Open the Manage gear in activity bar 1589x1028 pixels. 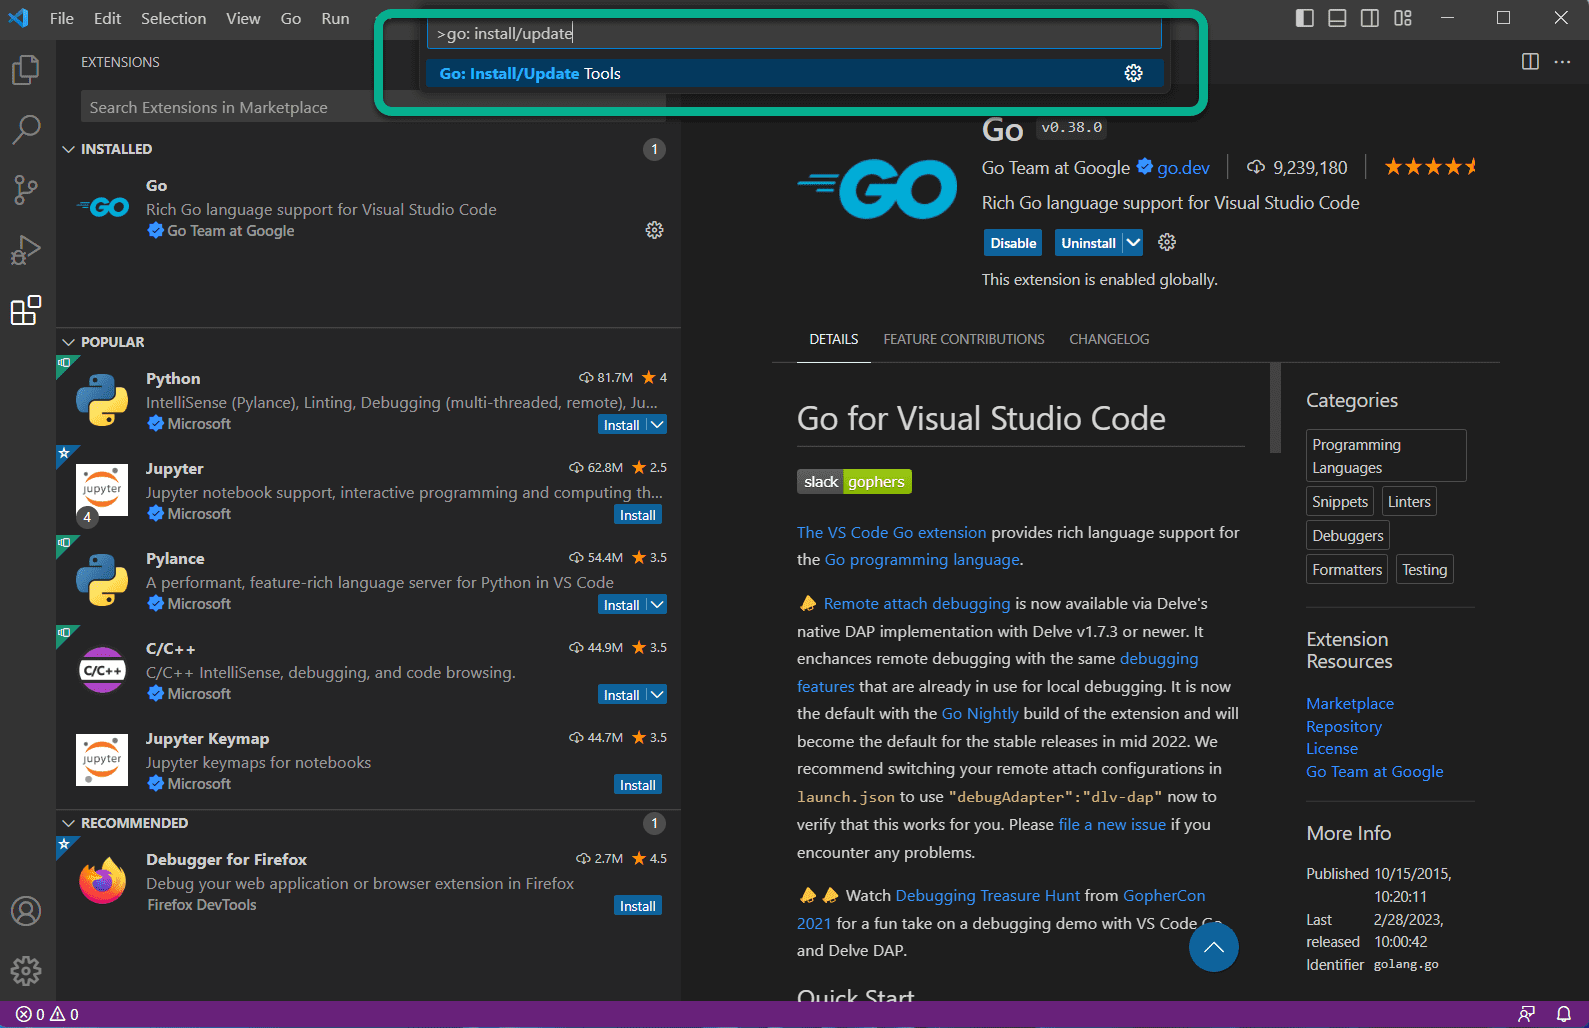click(26, 971)
